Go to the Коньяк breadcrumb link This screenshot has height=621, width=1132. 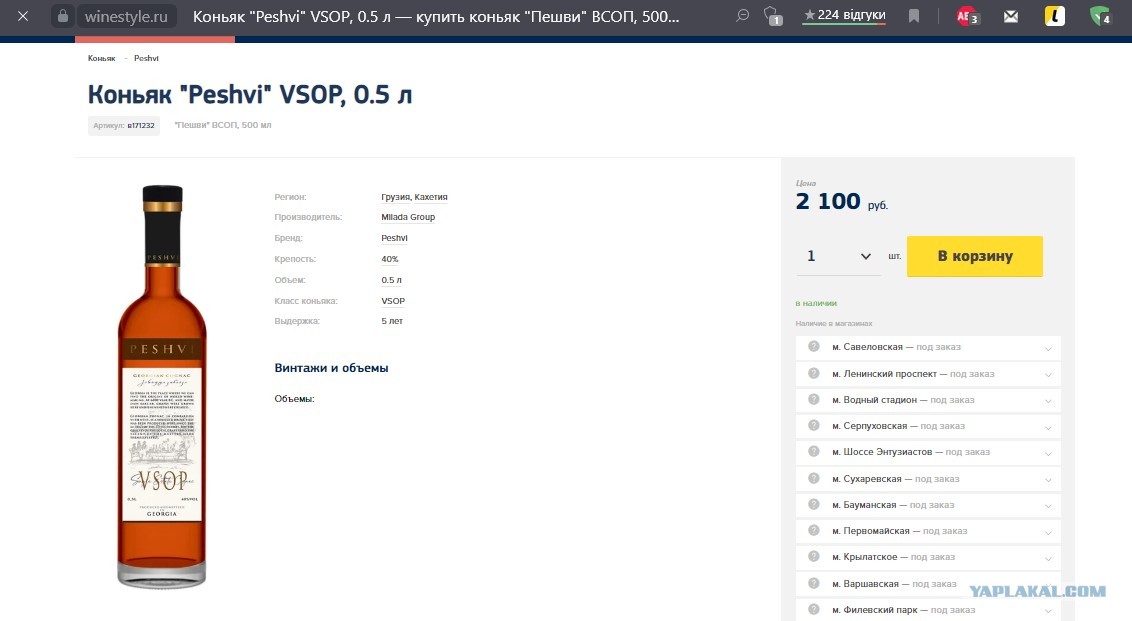102,58
